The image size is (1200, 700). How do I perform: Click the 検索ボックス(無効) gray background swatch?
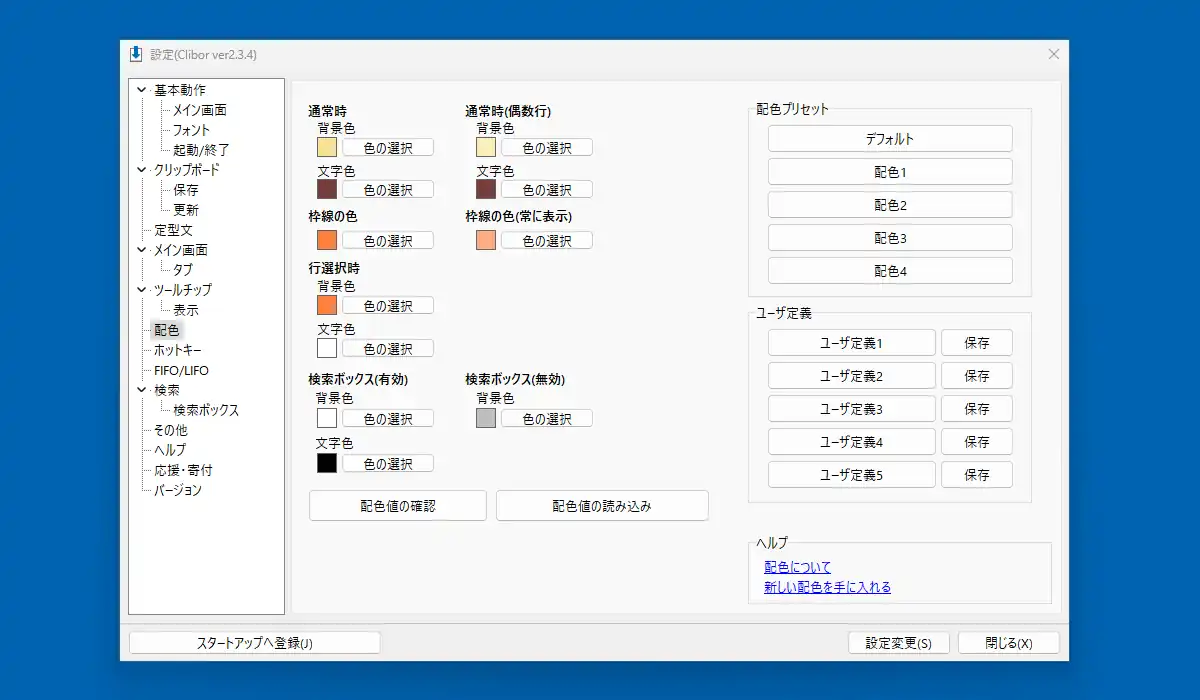point(486,418)
